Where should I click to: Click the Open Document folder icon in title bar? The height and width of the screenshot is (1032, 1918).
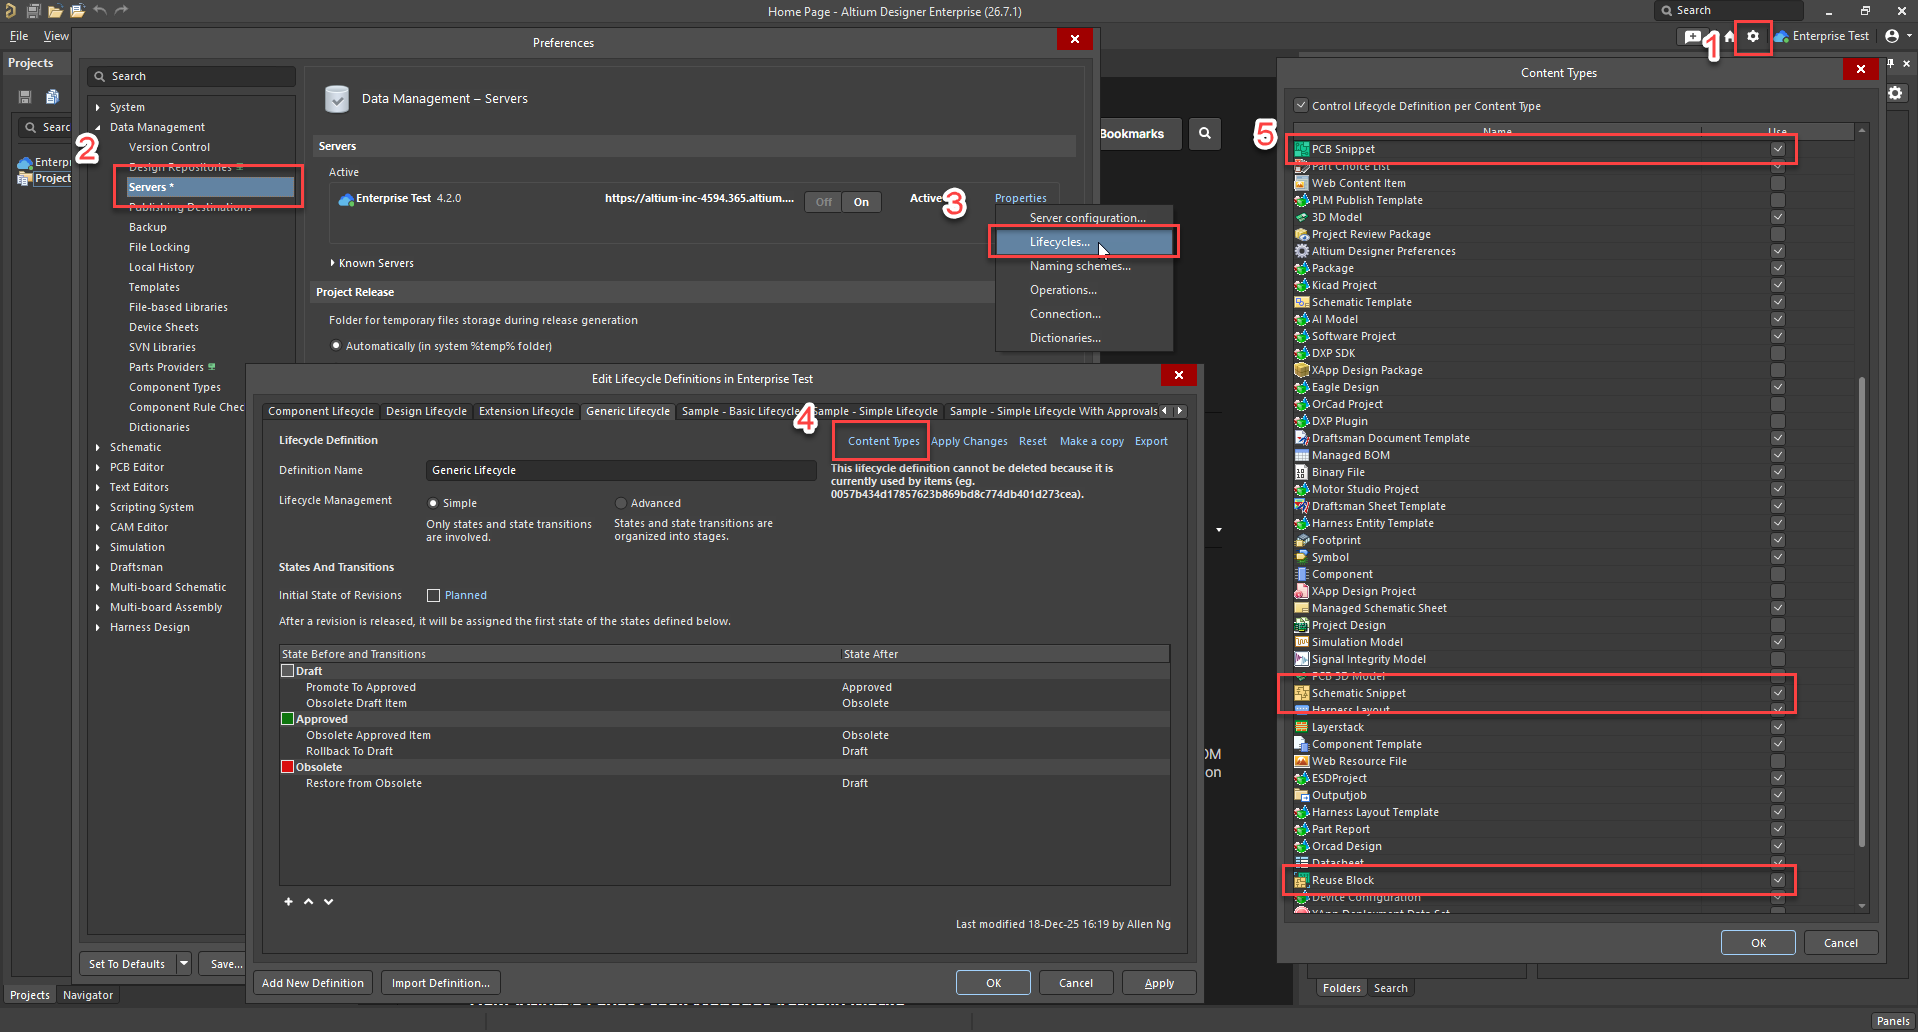point(55,11)
